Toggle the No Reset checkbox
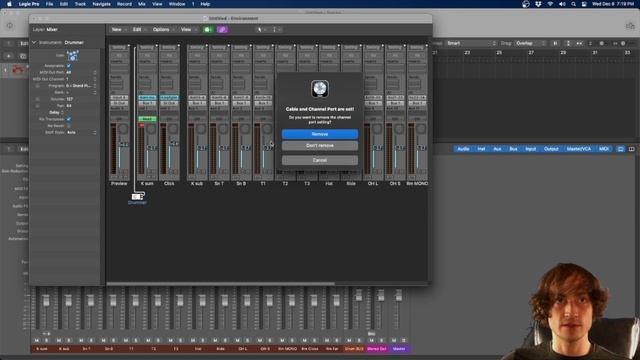This screenshot has width=640, height=360. coord(69,126)
